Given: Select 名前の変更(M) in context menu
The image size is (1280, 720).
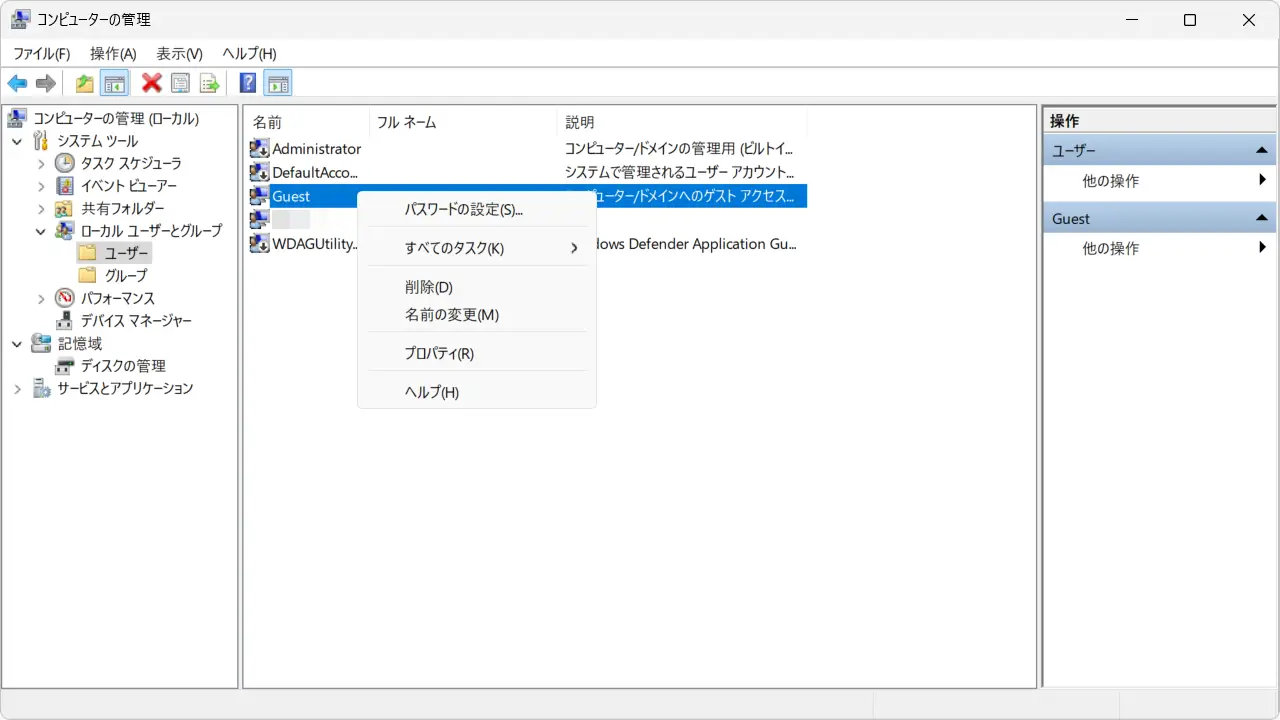Looking at the screenshot, I should pyautogui.click(x=477, y=315).
